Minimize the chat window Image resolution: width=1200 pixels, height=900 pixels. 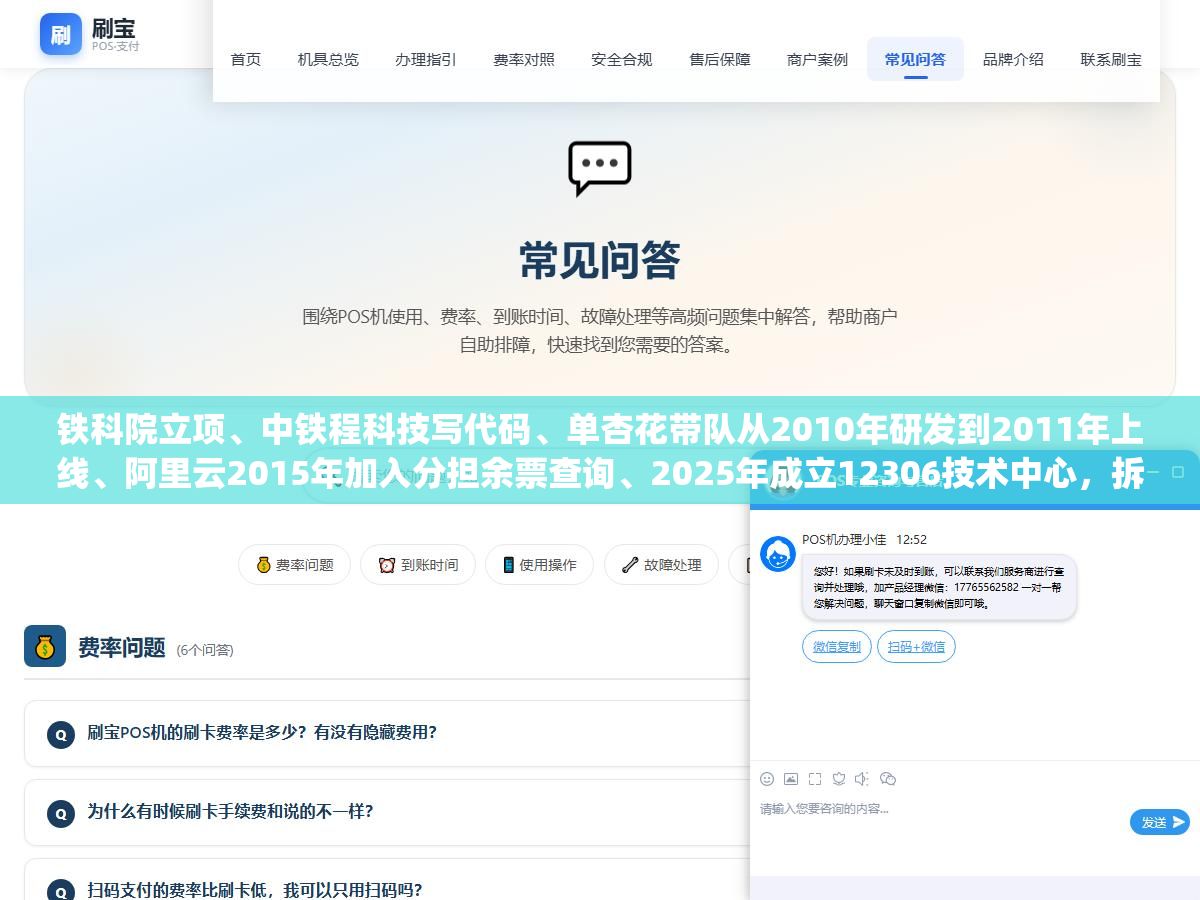(1154, 472)
